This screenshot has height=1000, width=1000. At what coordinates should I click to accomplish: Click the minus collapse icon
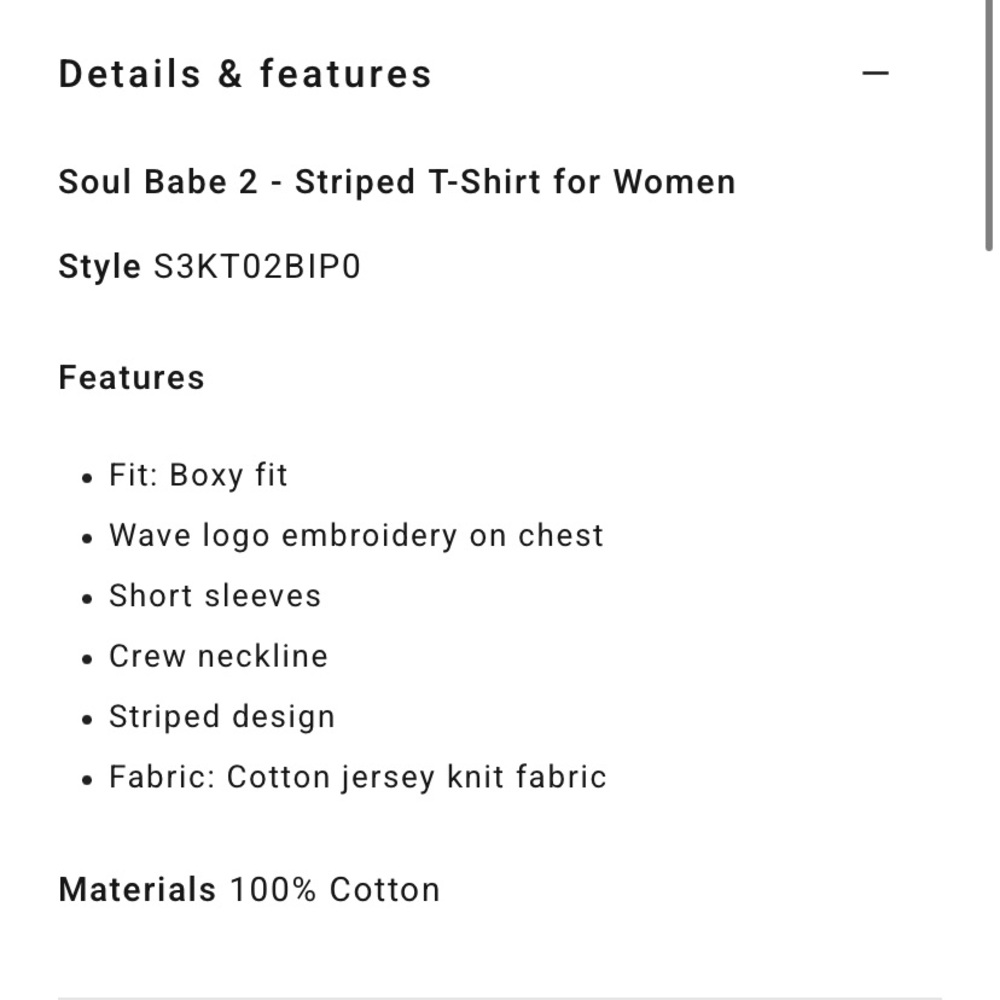pyautogui.click(x=875, y=73)
